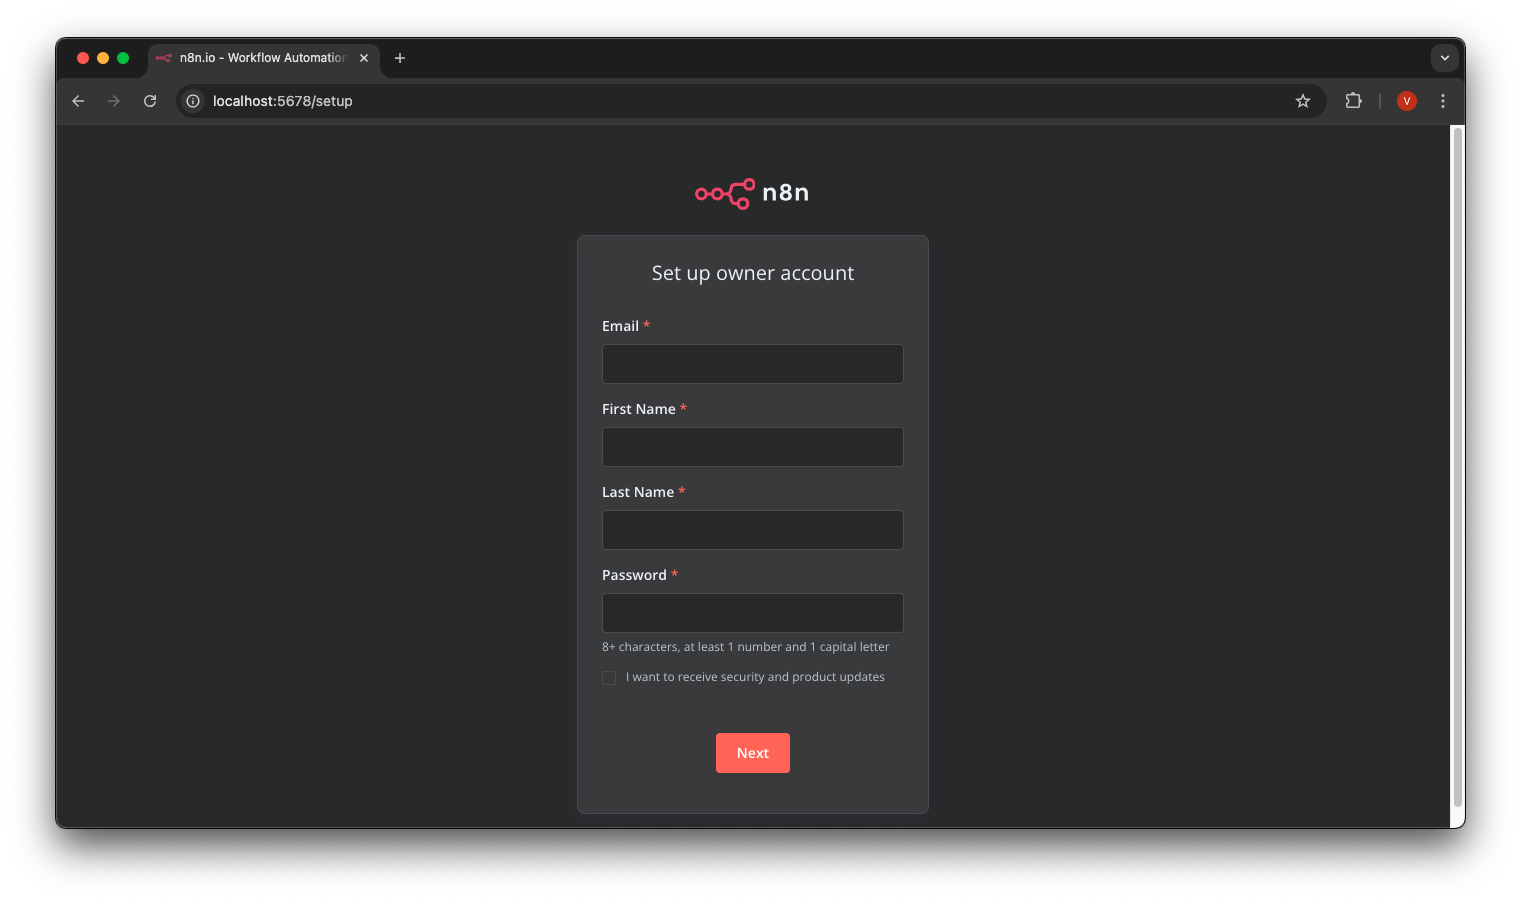Click the red window close button

pyautogui.click(x=83, y=58)
